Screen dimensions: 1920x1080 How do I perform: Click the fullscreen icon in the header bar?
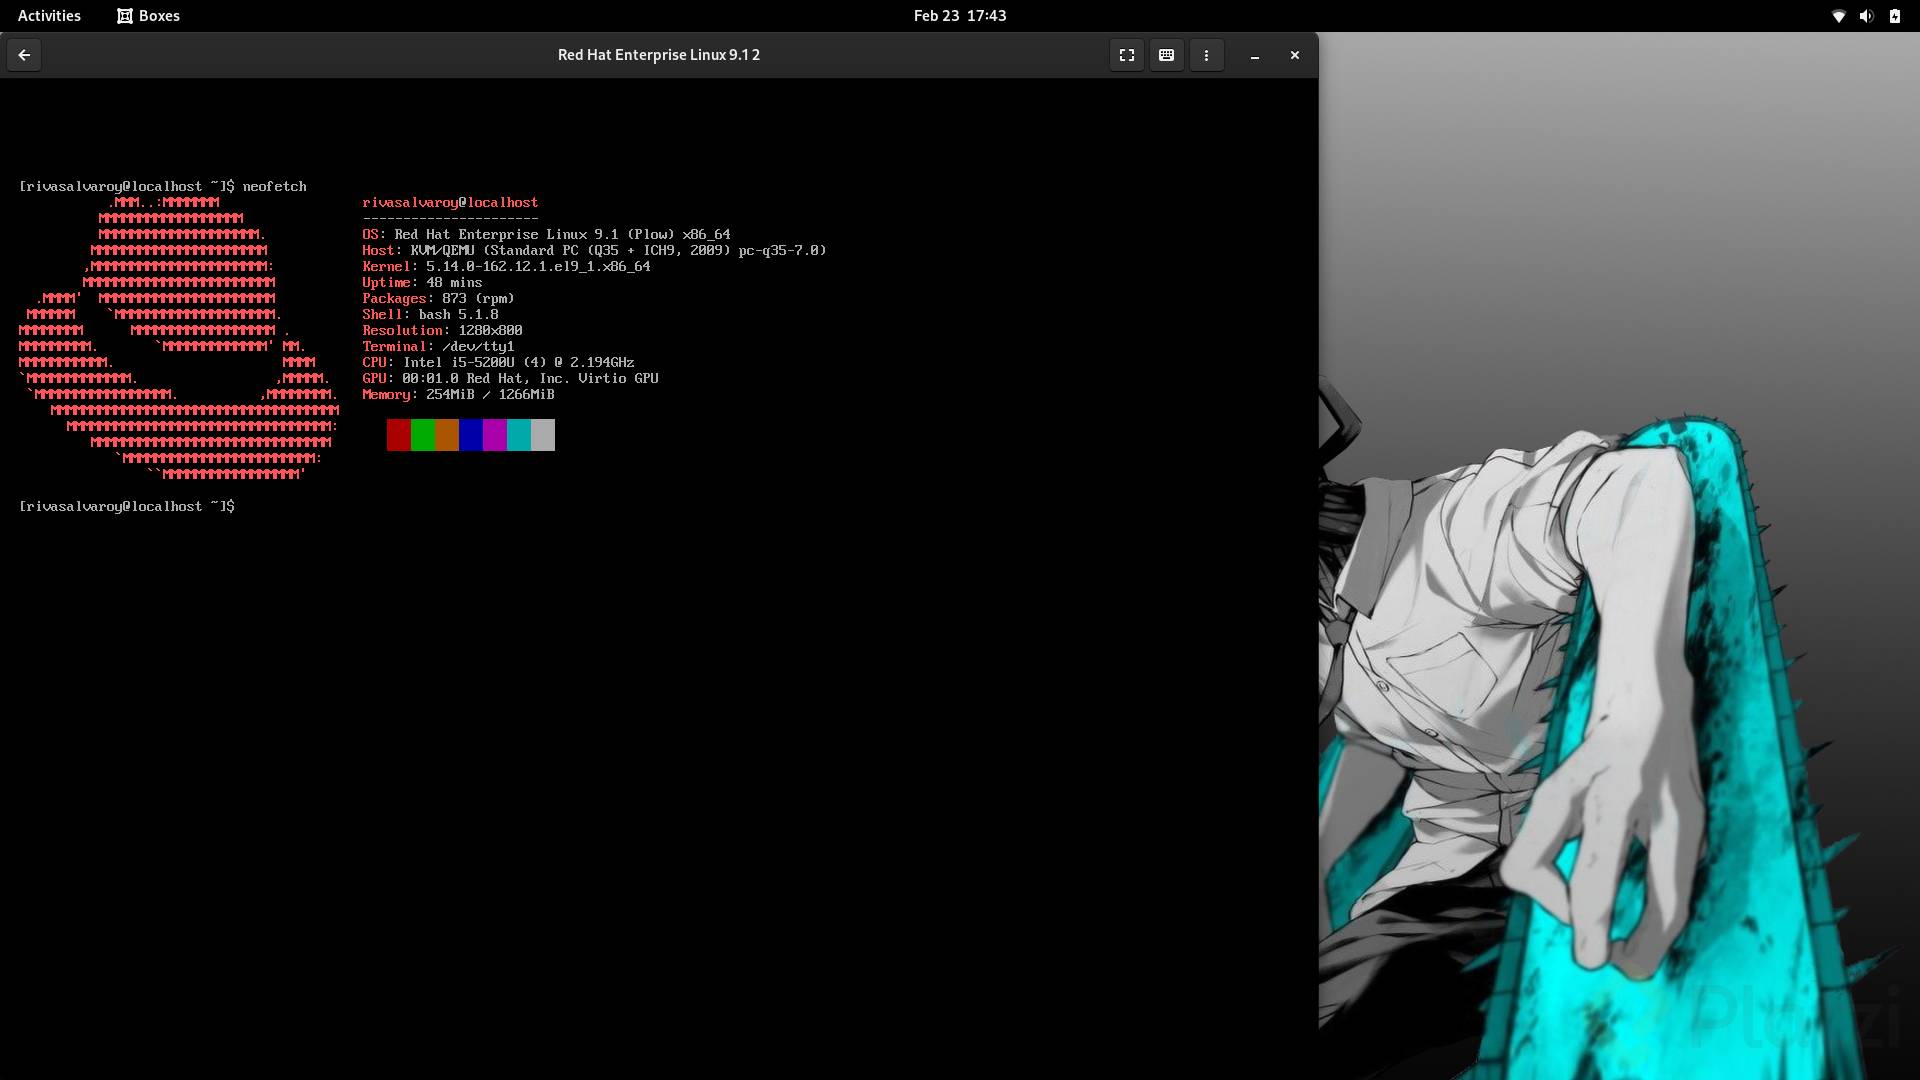[x=1126, y=55]
